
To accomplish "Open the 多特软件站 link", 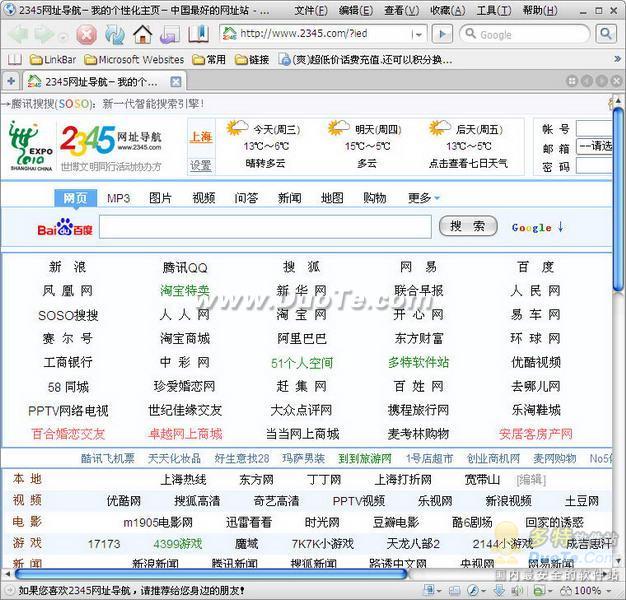I will pyautogui.click(x=419, y=362).
